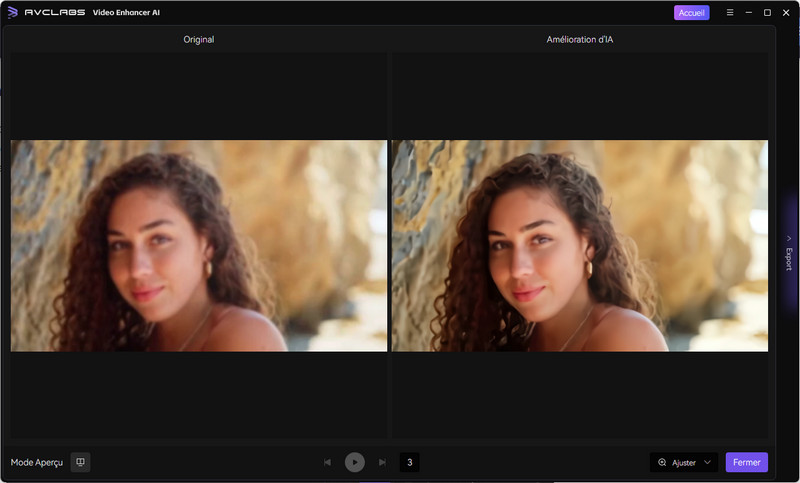The image size is (800, 483).
Task: Select the Amélioration d'IA header label
Action: tap(579, 40)
